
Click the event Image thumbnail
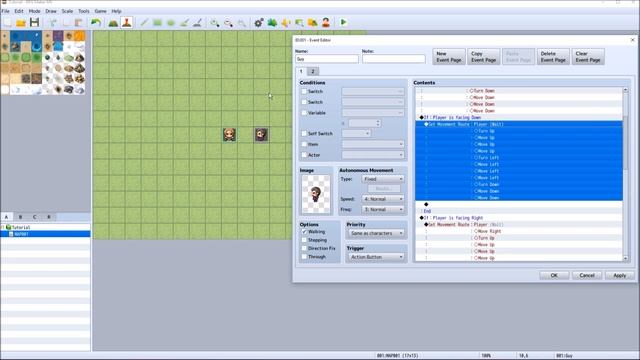pos(316,194)
